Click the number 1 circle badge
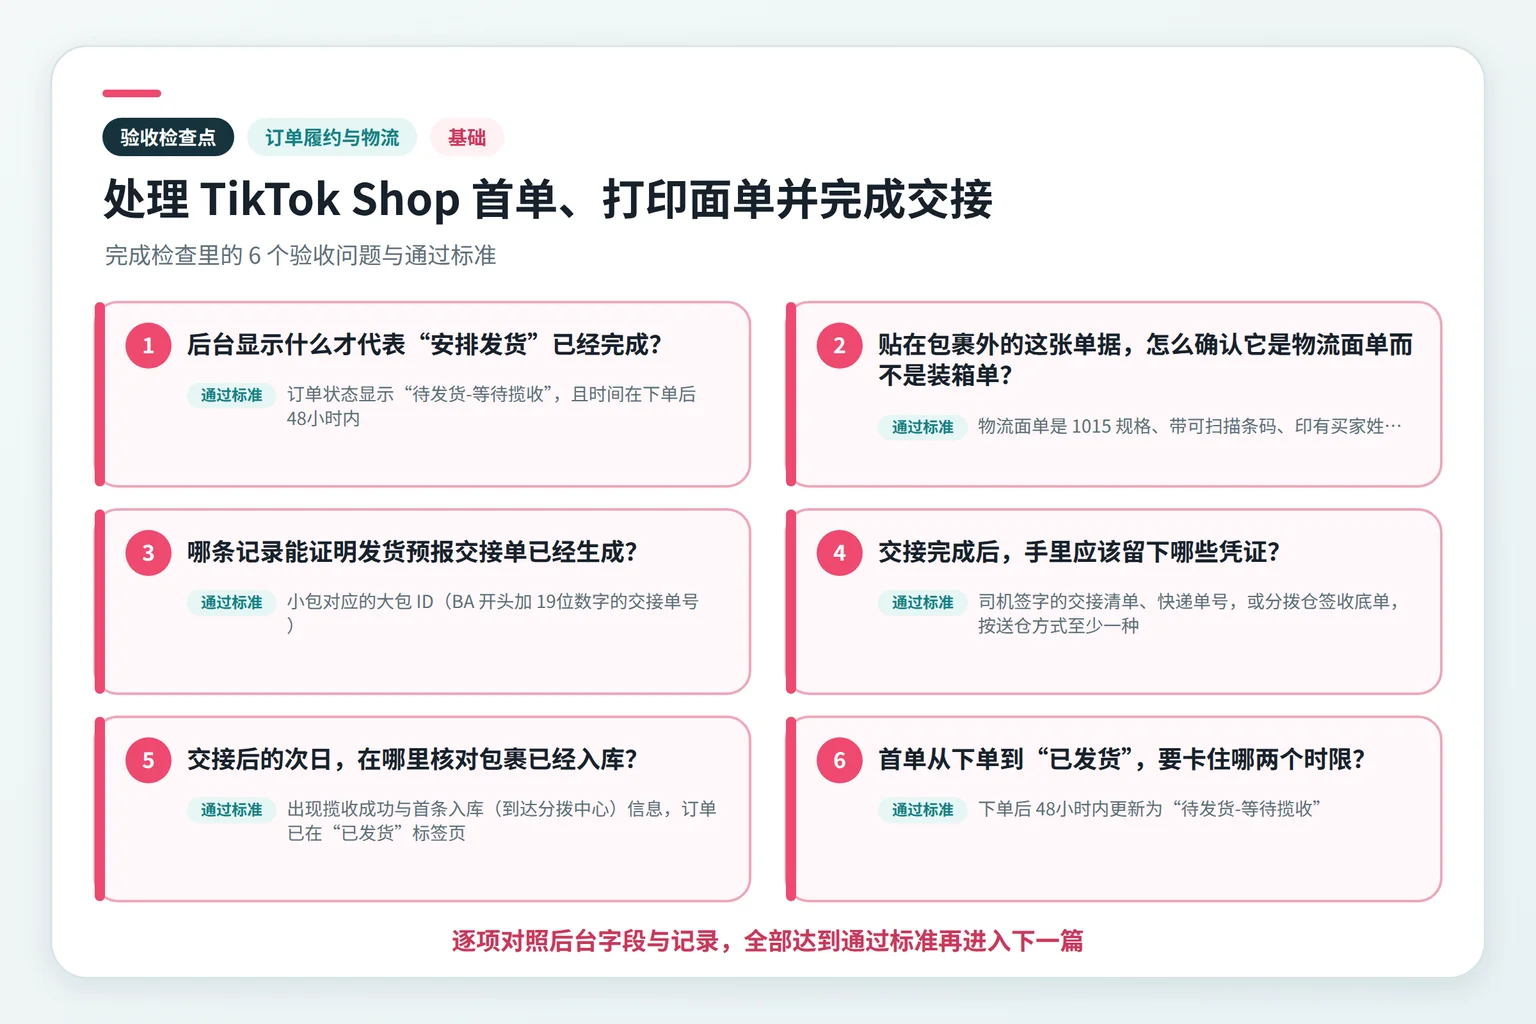 148,346
